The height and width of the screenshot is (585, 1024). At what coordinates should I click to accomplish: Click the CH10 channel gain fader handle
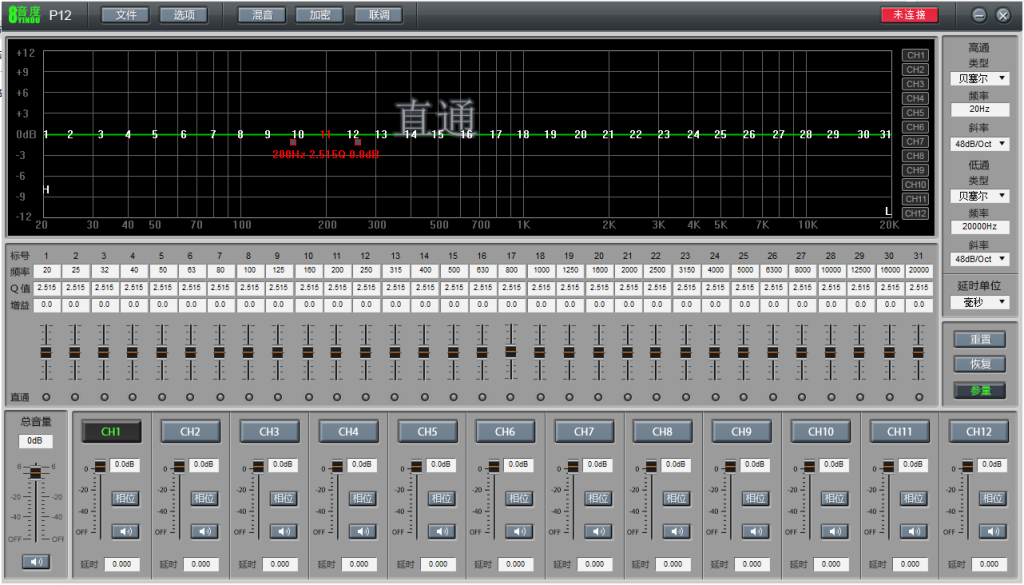click(x=809, y=466)
